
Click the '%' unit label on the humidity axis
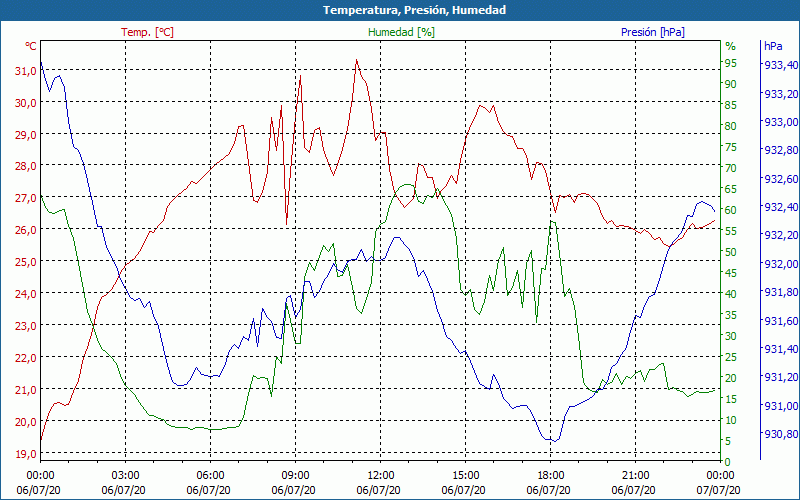731,46
